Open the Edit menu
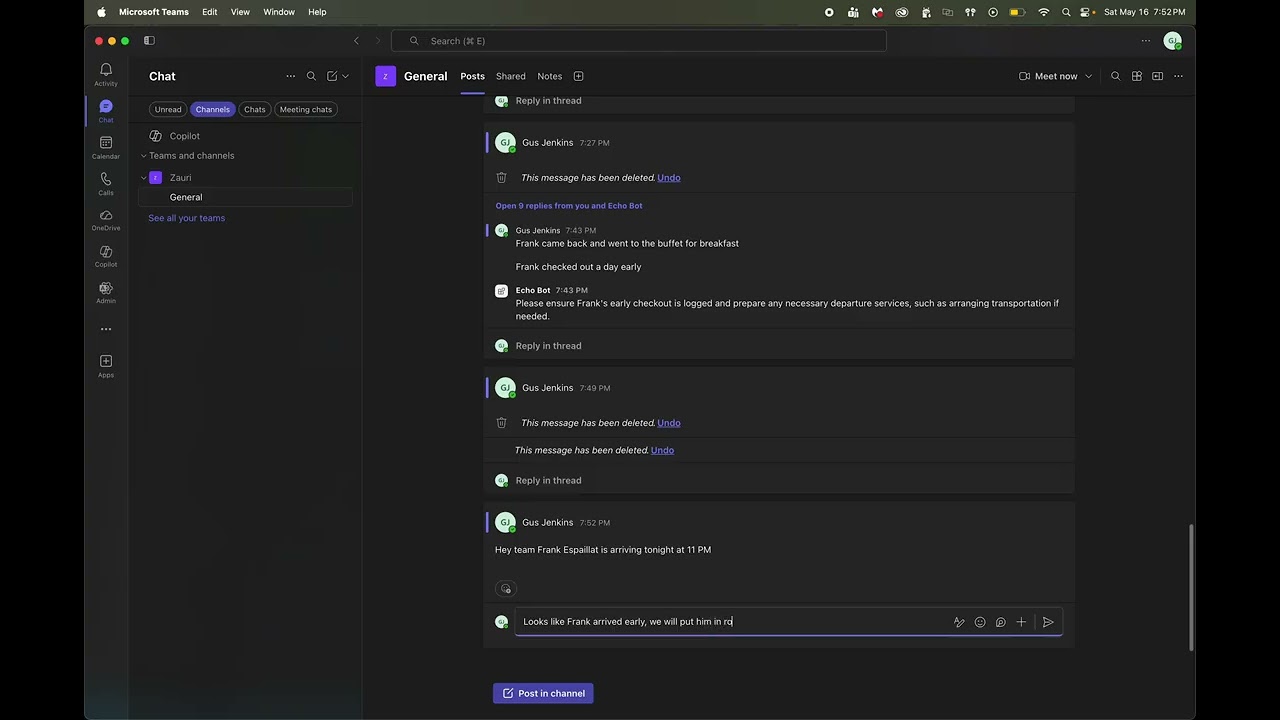 tap(209, 12)
